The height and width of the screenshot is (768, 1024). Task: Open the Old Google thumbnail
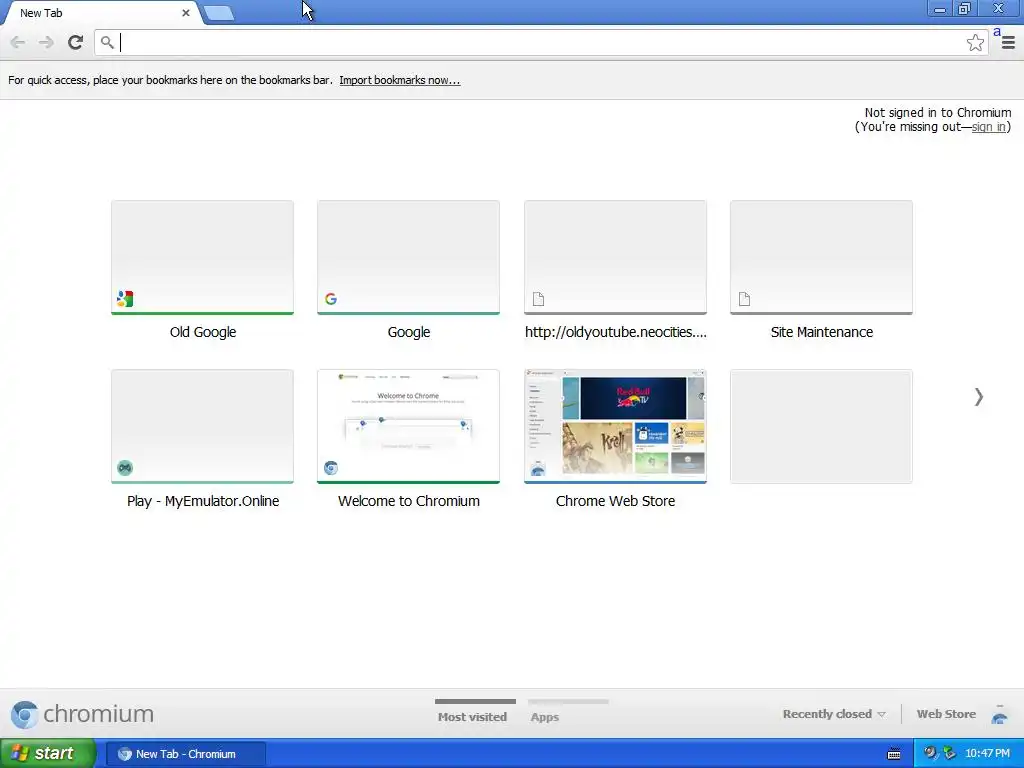[202, 257]
